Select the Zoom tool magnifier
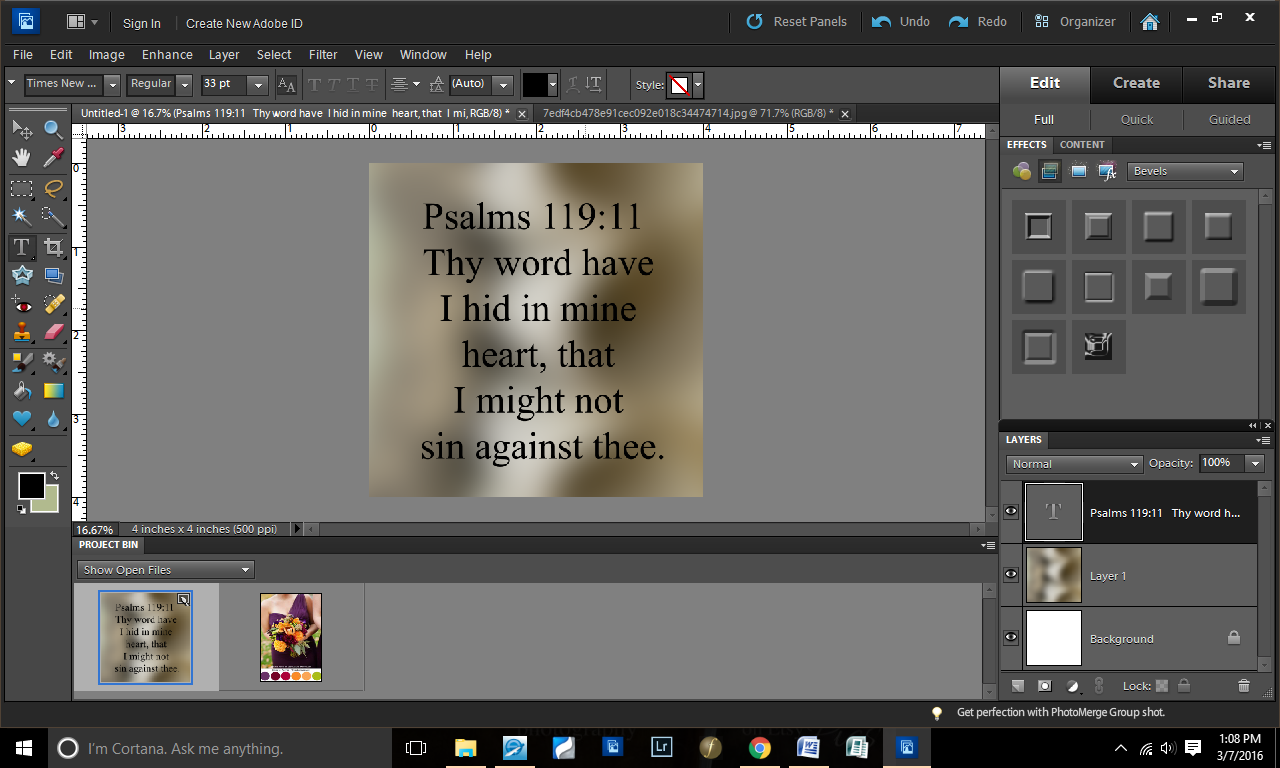Viewport: 1280px width, 768px height. coord(54,129)
